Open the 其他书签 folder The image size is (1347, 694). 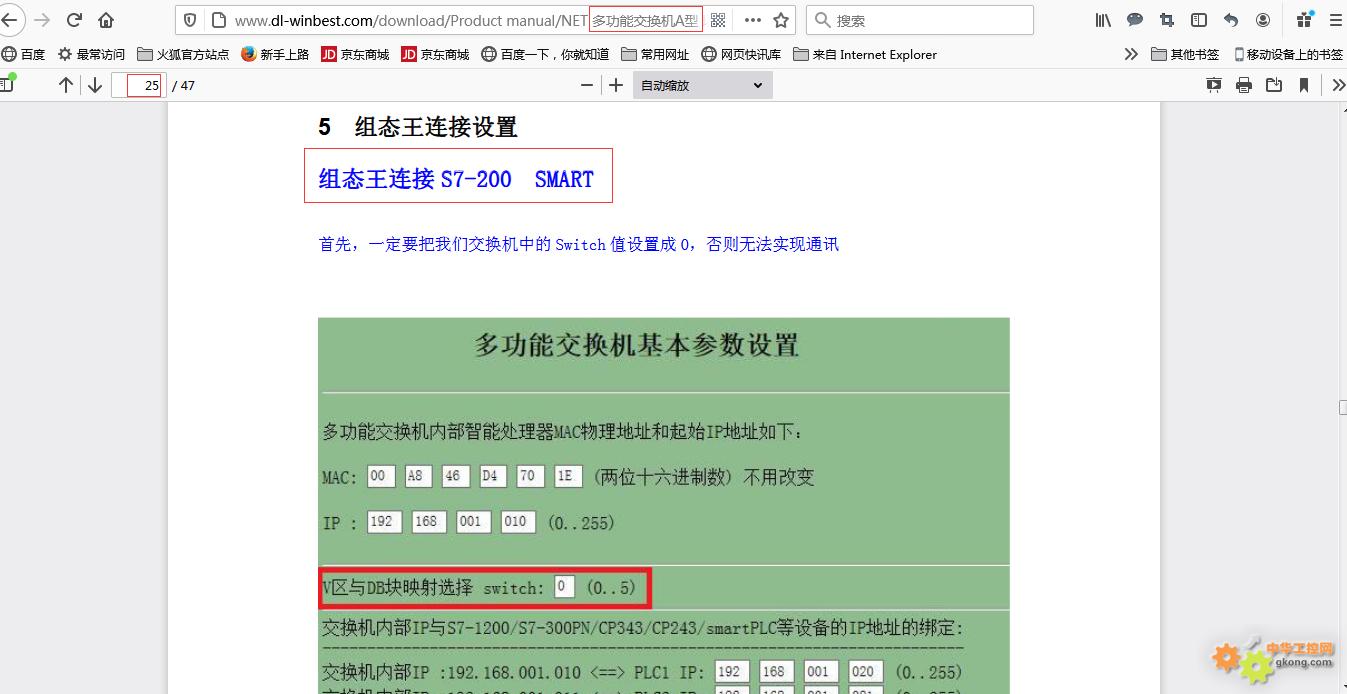[1185, 54]
